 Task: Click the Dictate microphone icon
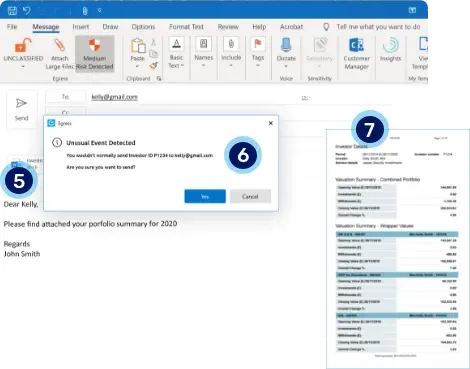286,45
